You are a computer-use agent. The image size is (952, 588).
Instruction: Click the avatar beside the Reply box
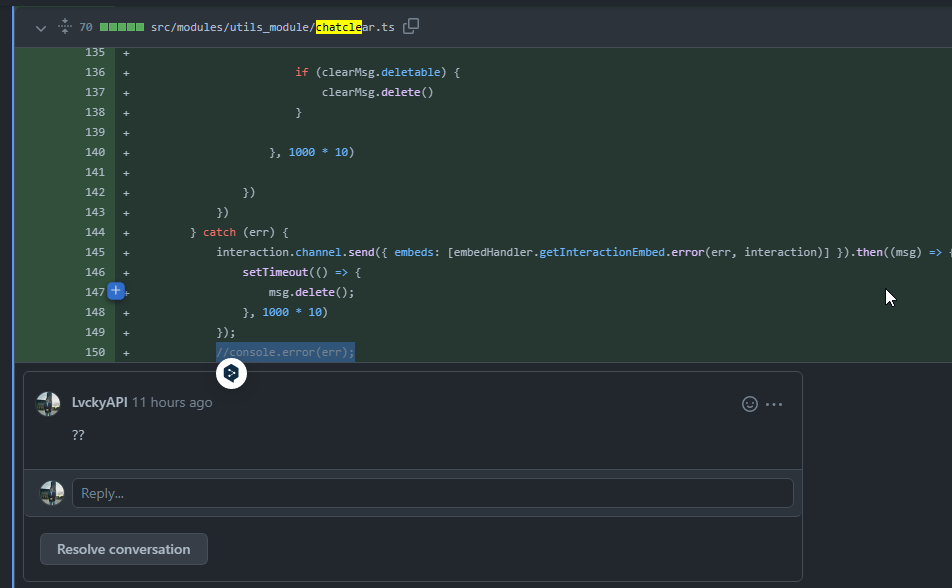point(52,493)
